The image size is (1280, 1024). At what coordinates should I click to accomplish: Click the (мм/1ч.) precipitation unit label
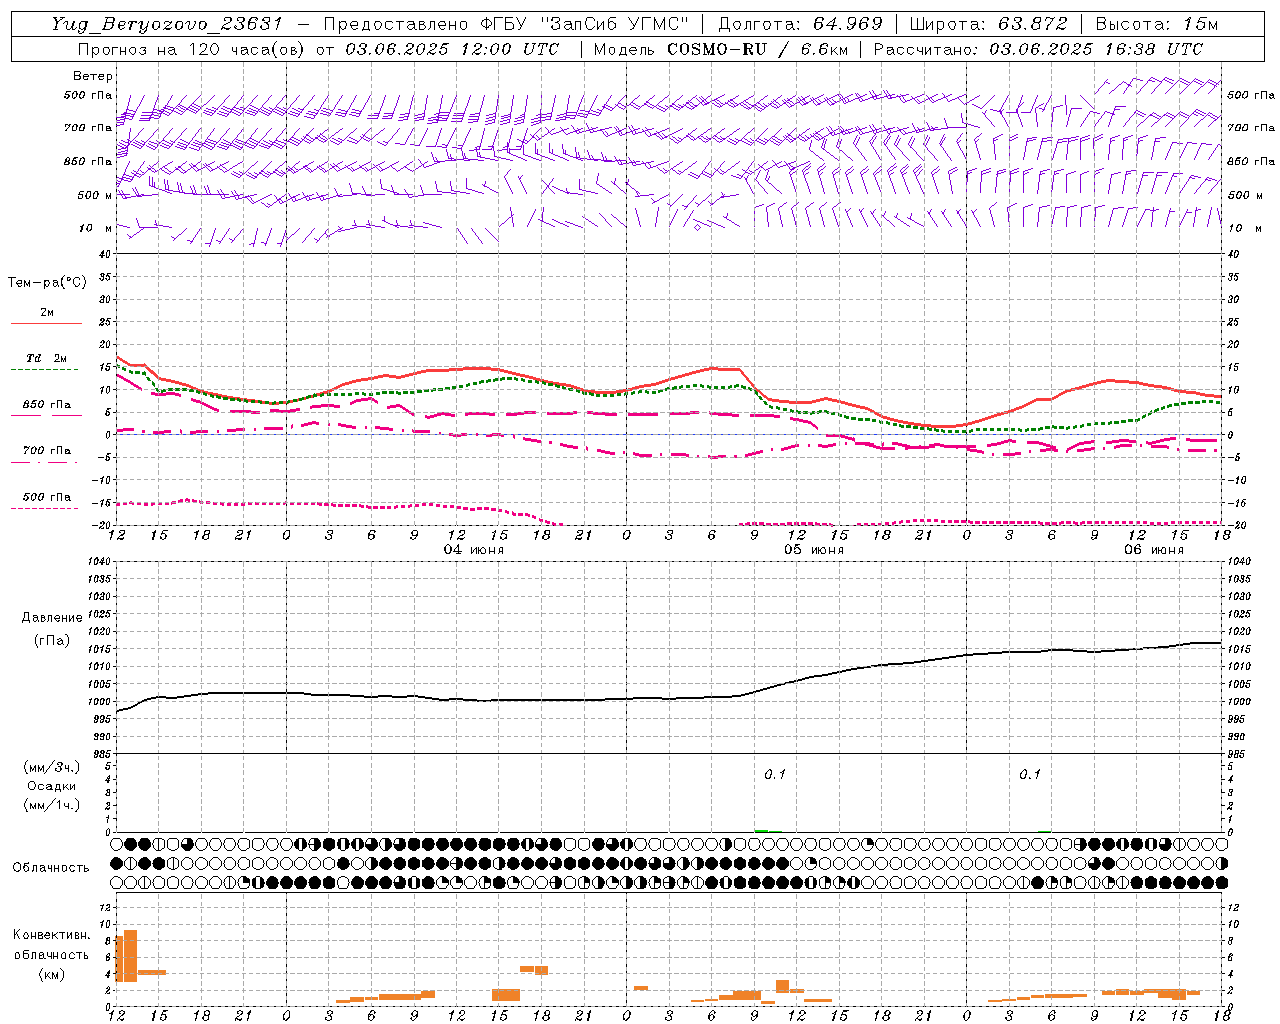52,805
